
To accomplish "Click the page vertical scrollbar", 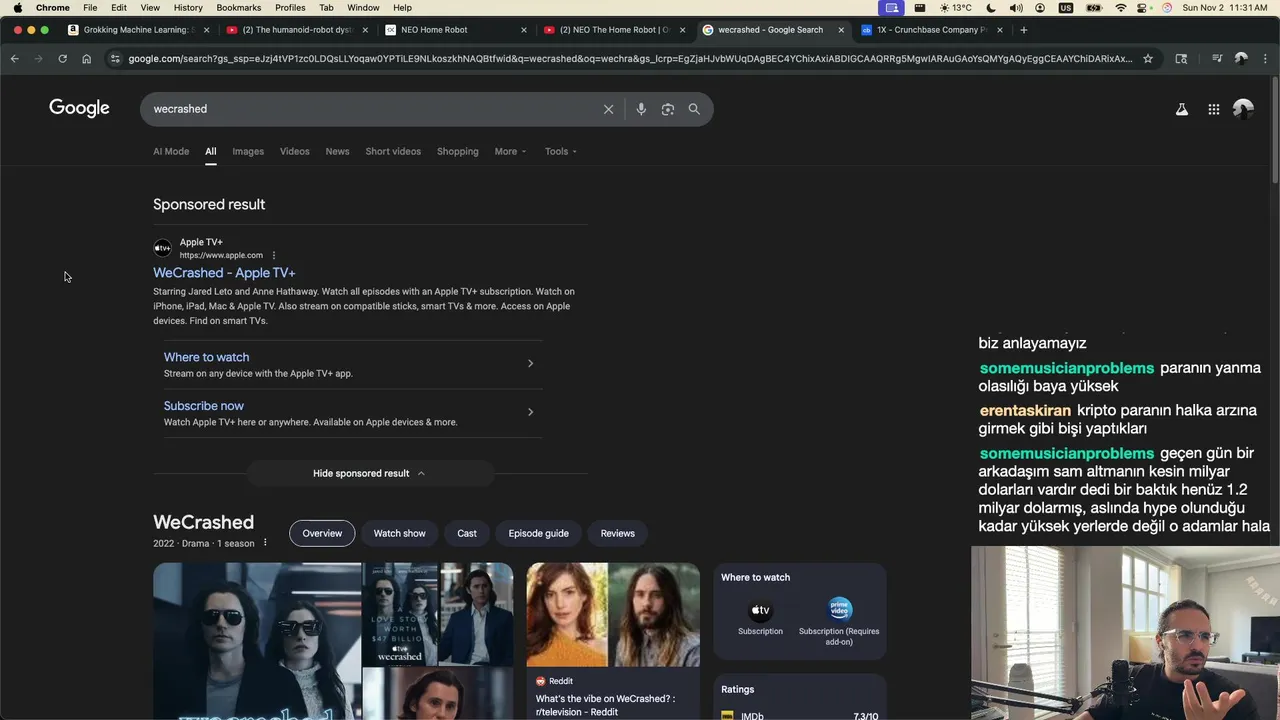I will tap(1275, 130).
